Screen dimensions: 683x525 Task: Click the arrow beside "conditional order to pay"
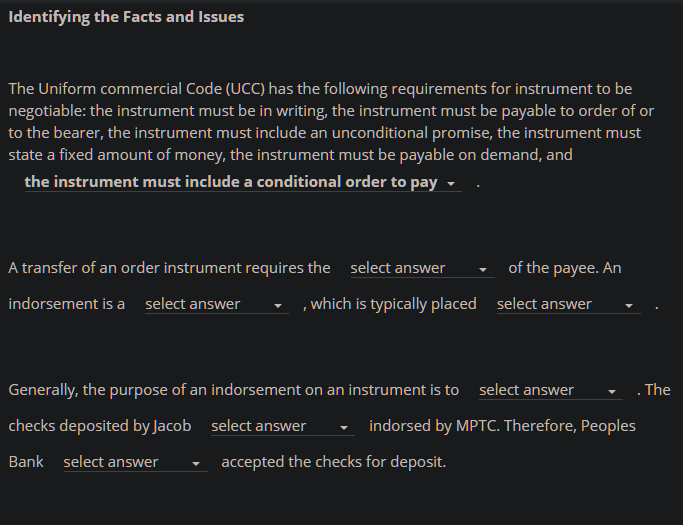pyautogui.click(x=451, y=184)
